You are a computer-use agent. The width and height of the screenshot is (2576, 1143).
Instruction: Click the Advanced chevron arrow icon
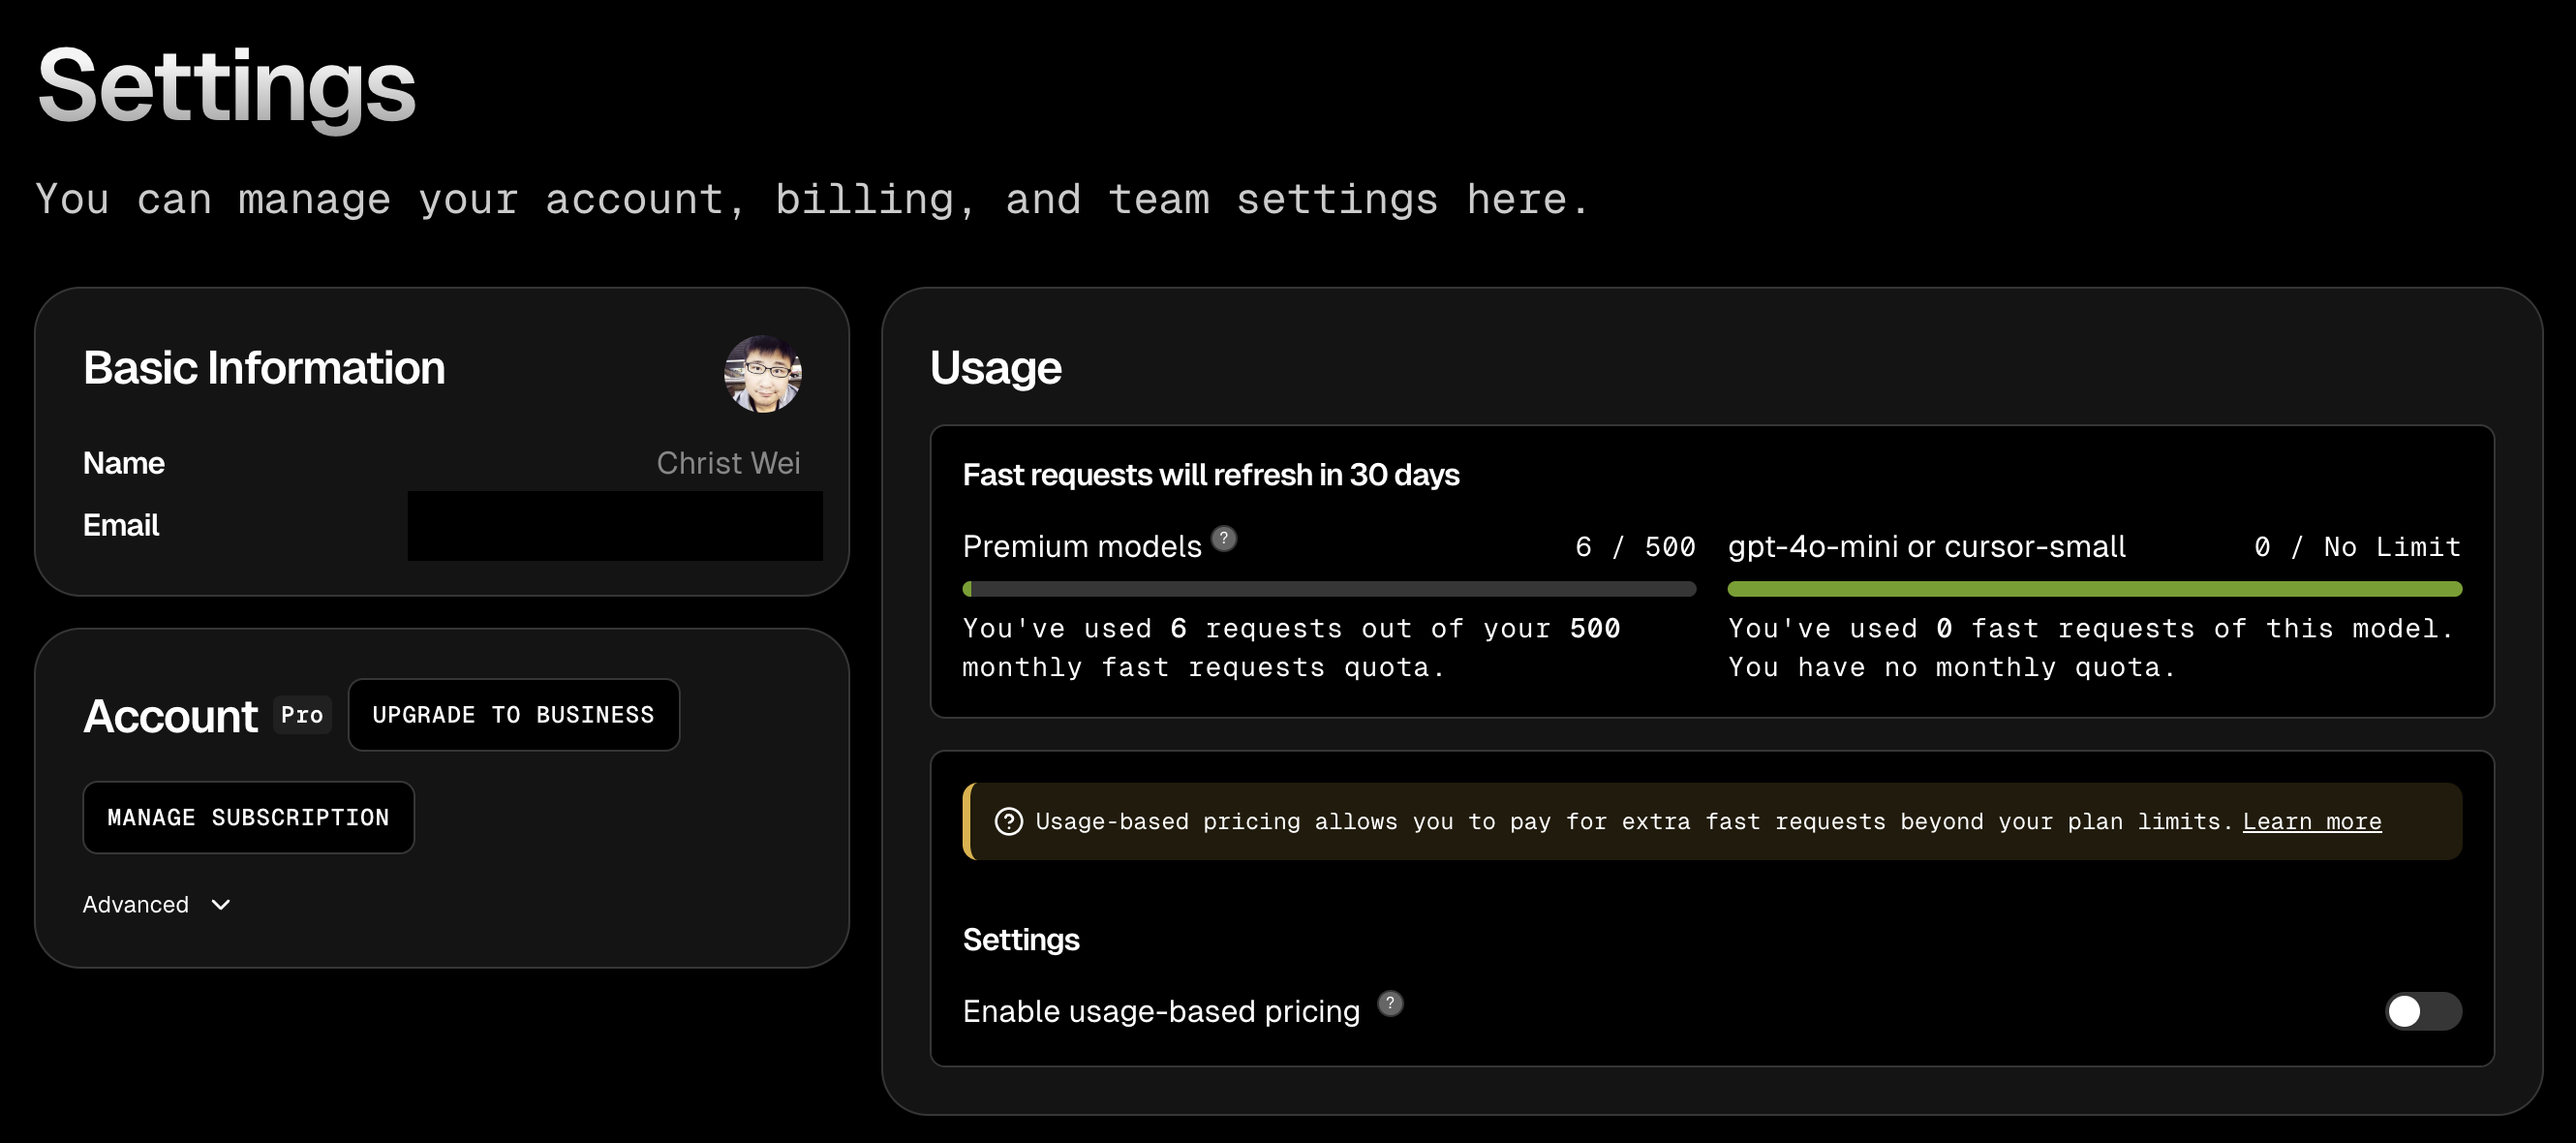tap(221, 905)
